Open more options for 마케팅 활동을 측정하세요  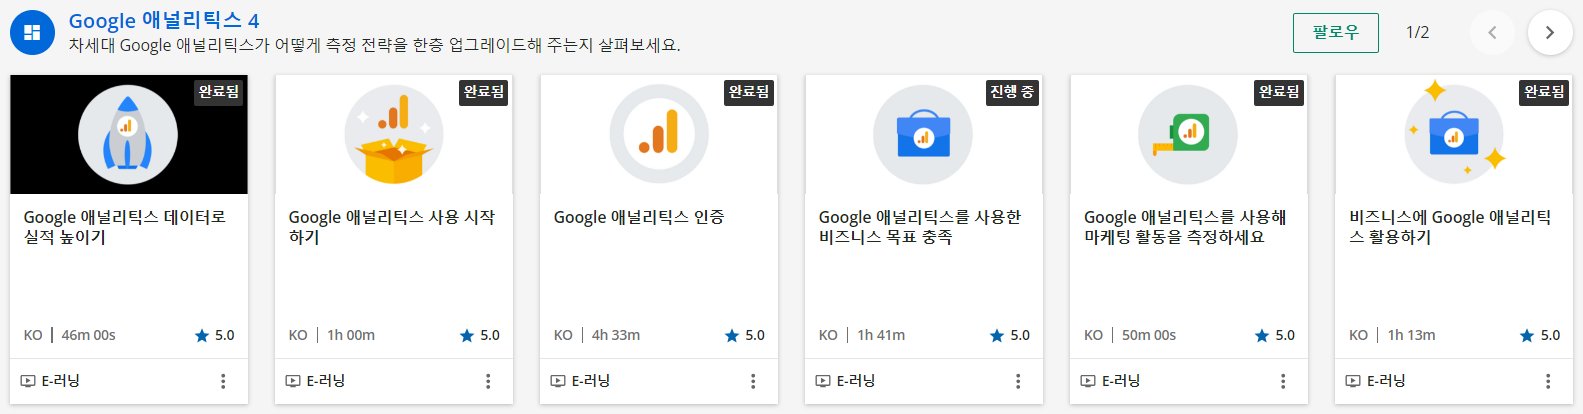point(1283,381)
